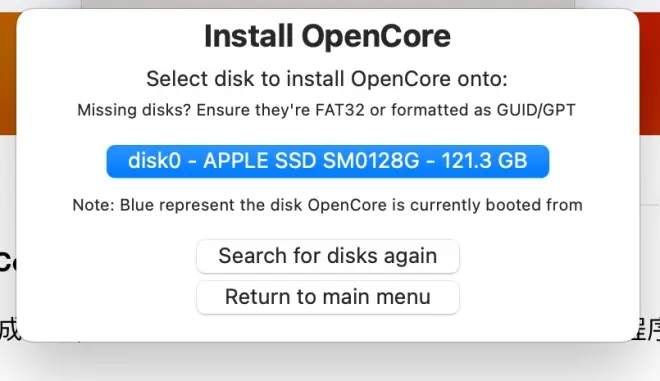The height and width of the screenshot is (381, 660).
Task: Select disk0 APPLE SSD SM0128G disk
Action: coord(327,161)
